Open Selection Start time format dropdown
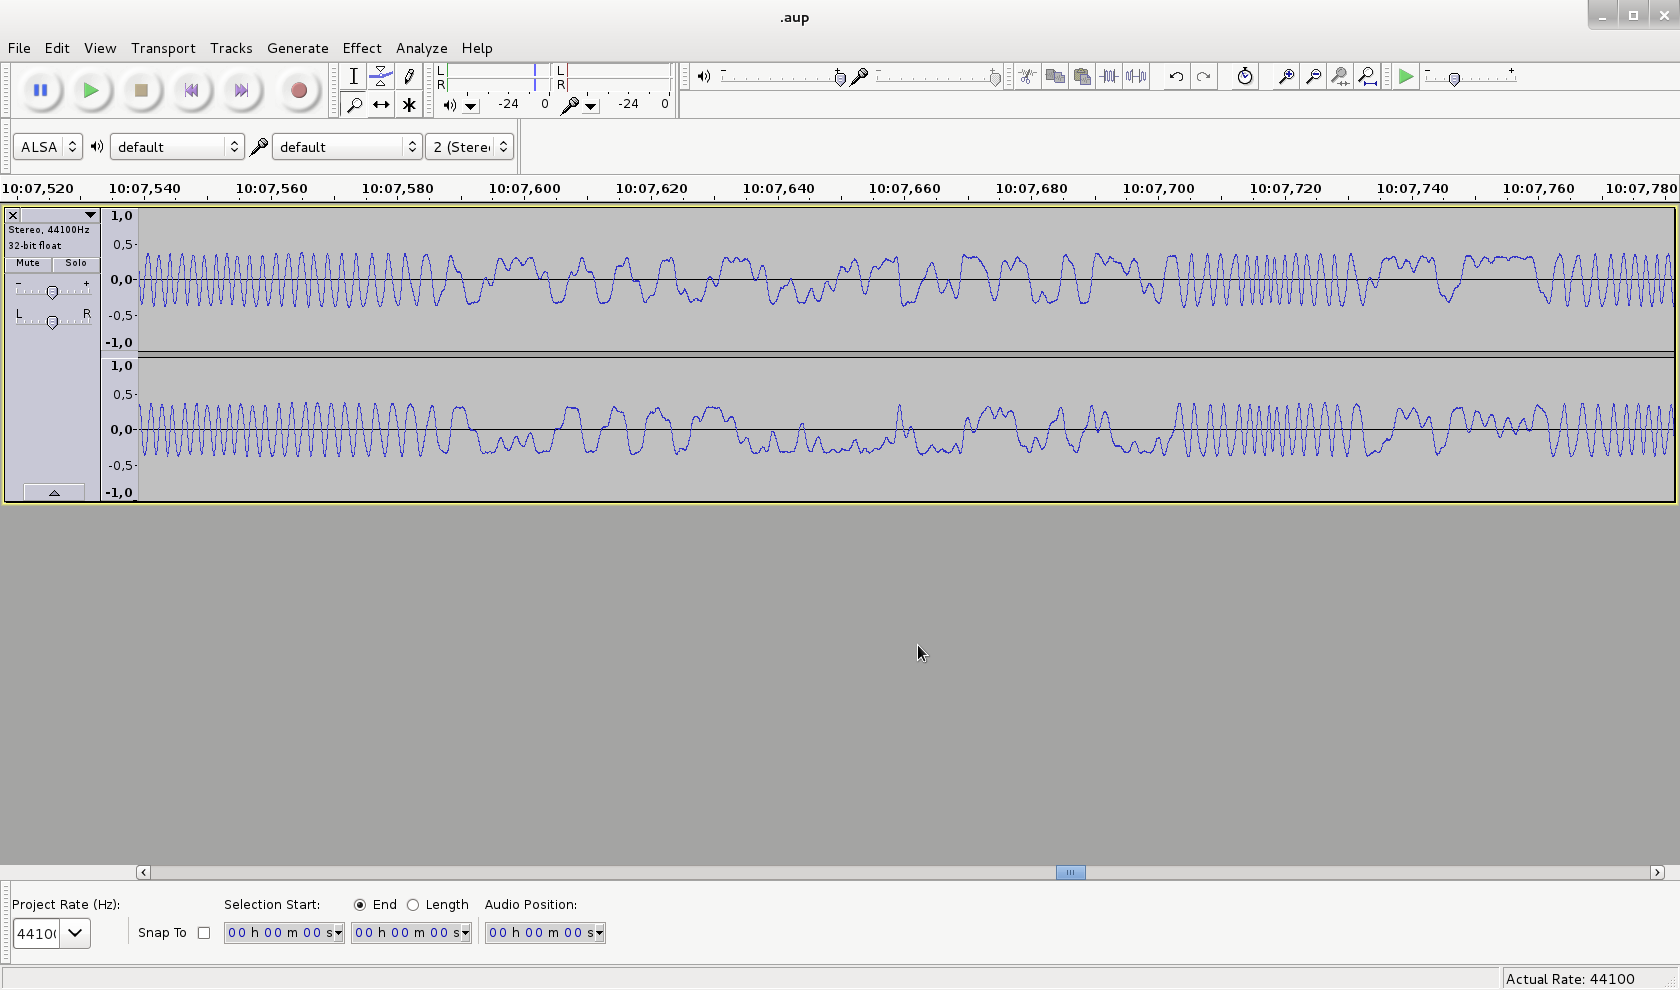 pyautogui.click(x=339, y=934)
